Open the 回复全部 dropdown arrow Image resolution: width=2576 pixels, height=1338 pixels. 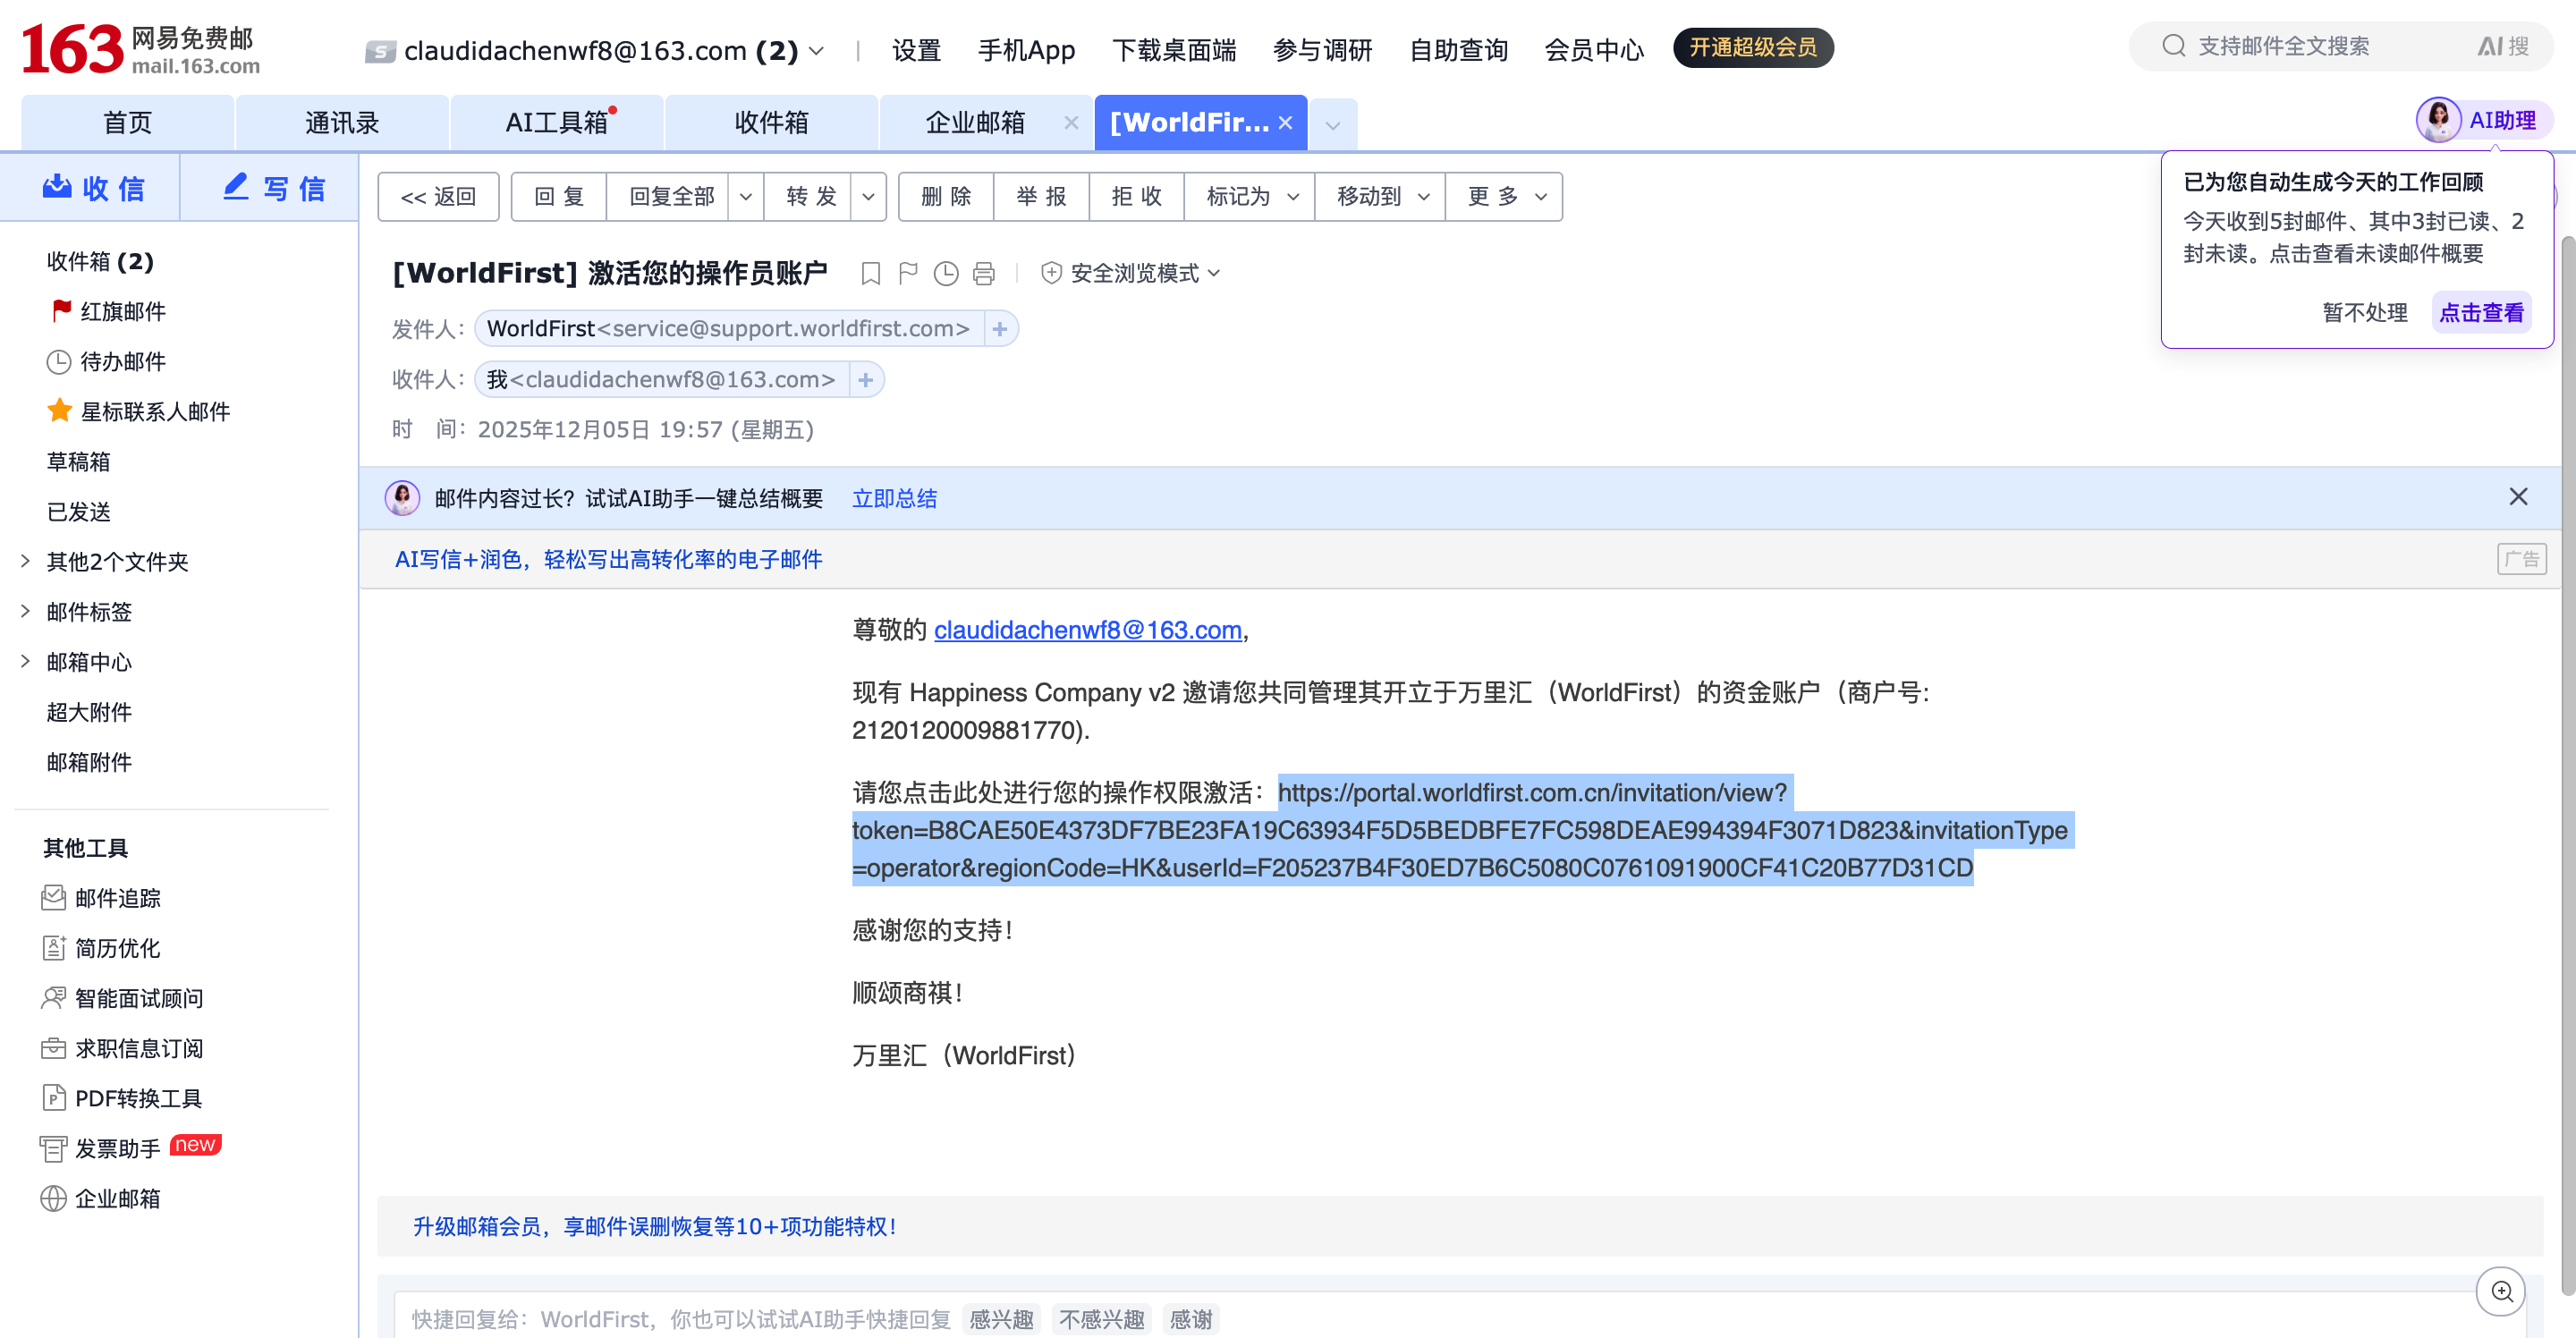pos(745,197)
